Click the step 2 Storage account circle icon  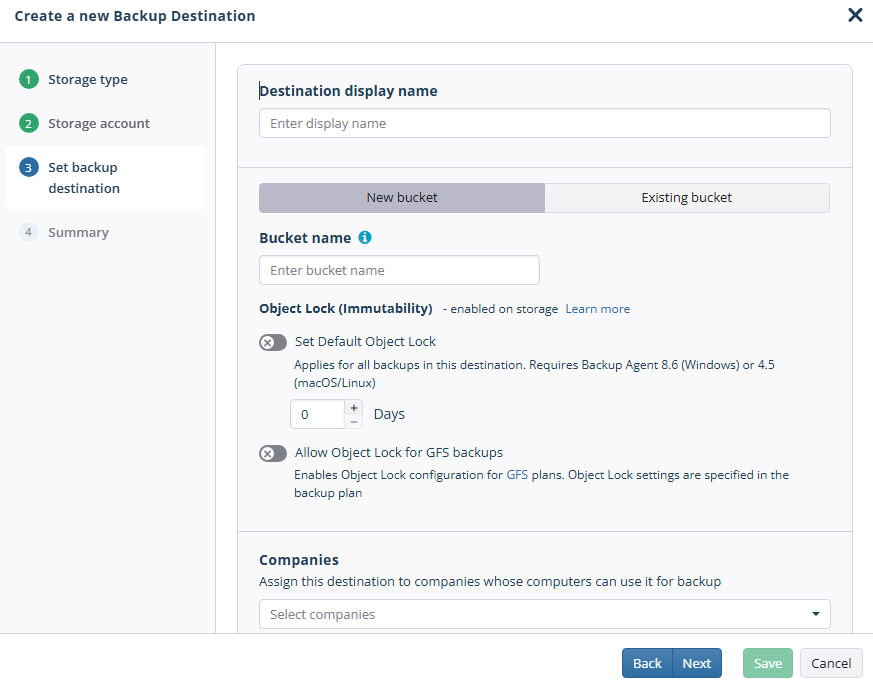pyautogui.click(x=29, y=123)
